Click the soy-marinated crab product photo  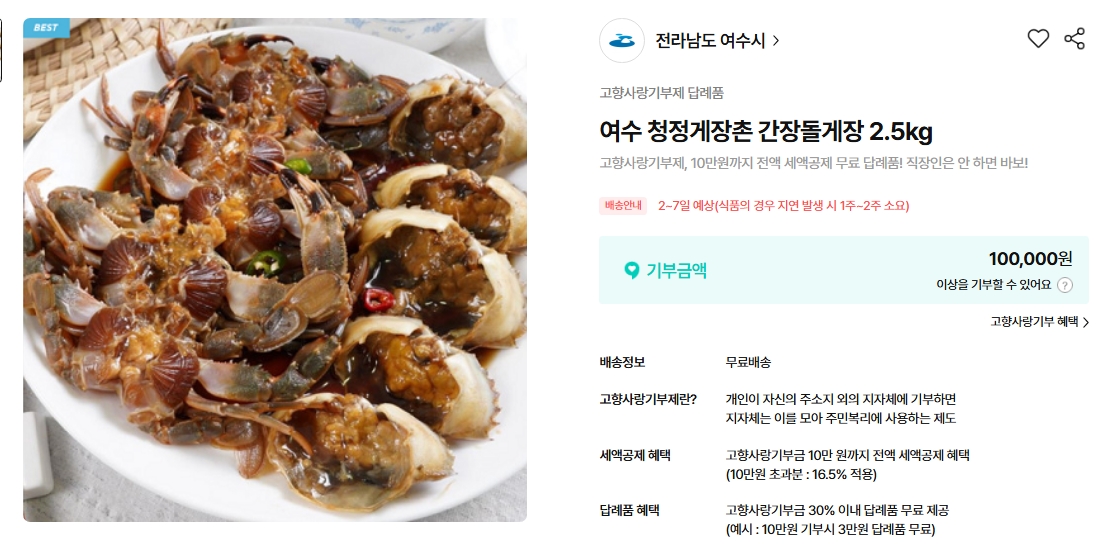tap(275, 270)
